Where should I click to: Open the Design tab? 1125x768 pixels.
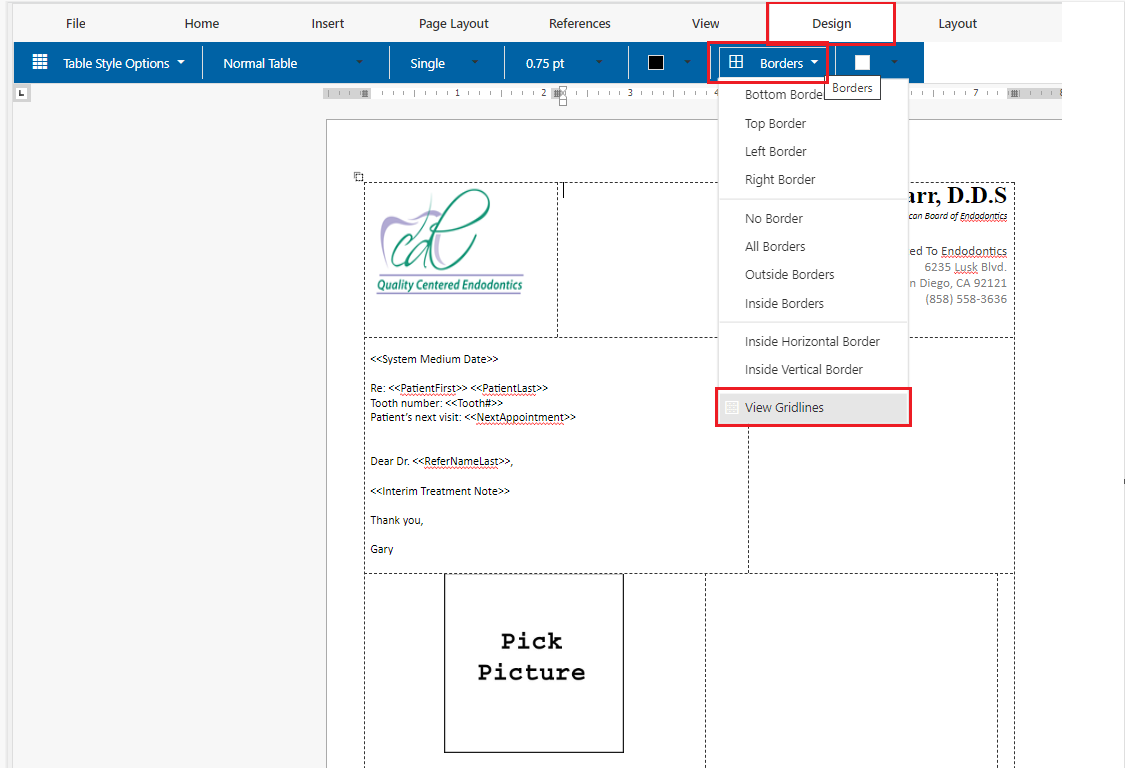831,24
